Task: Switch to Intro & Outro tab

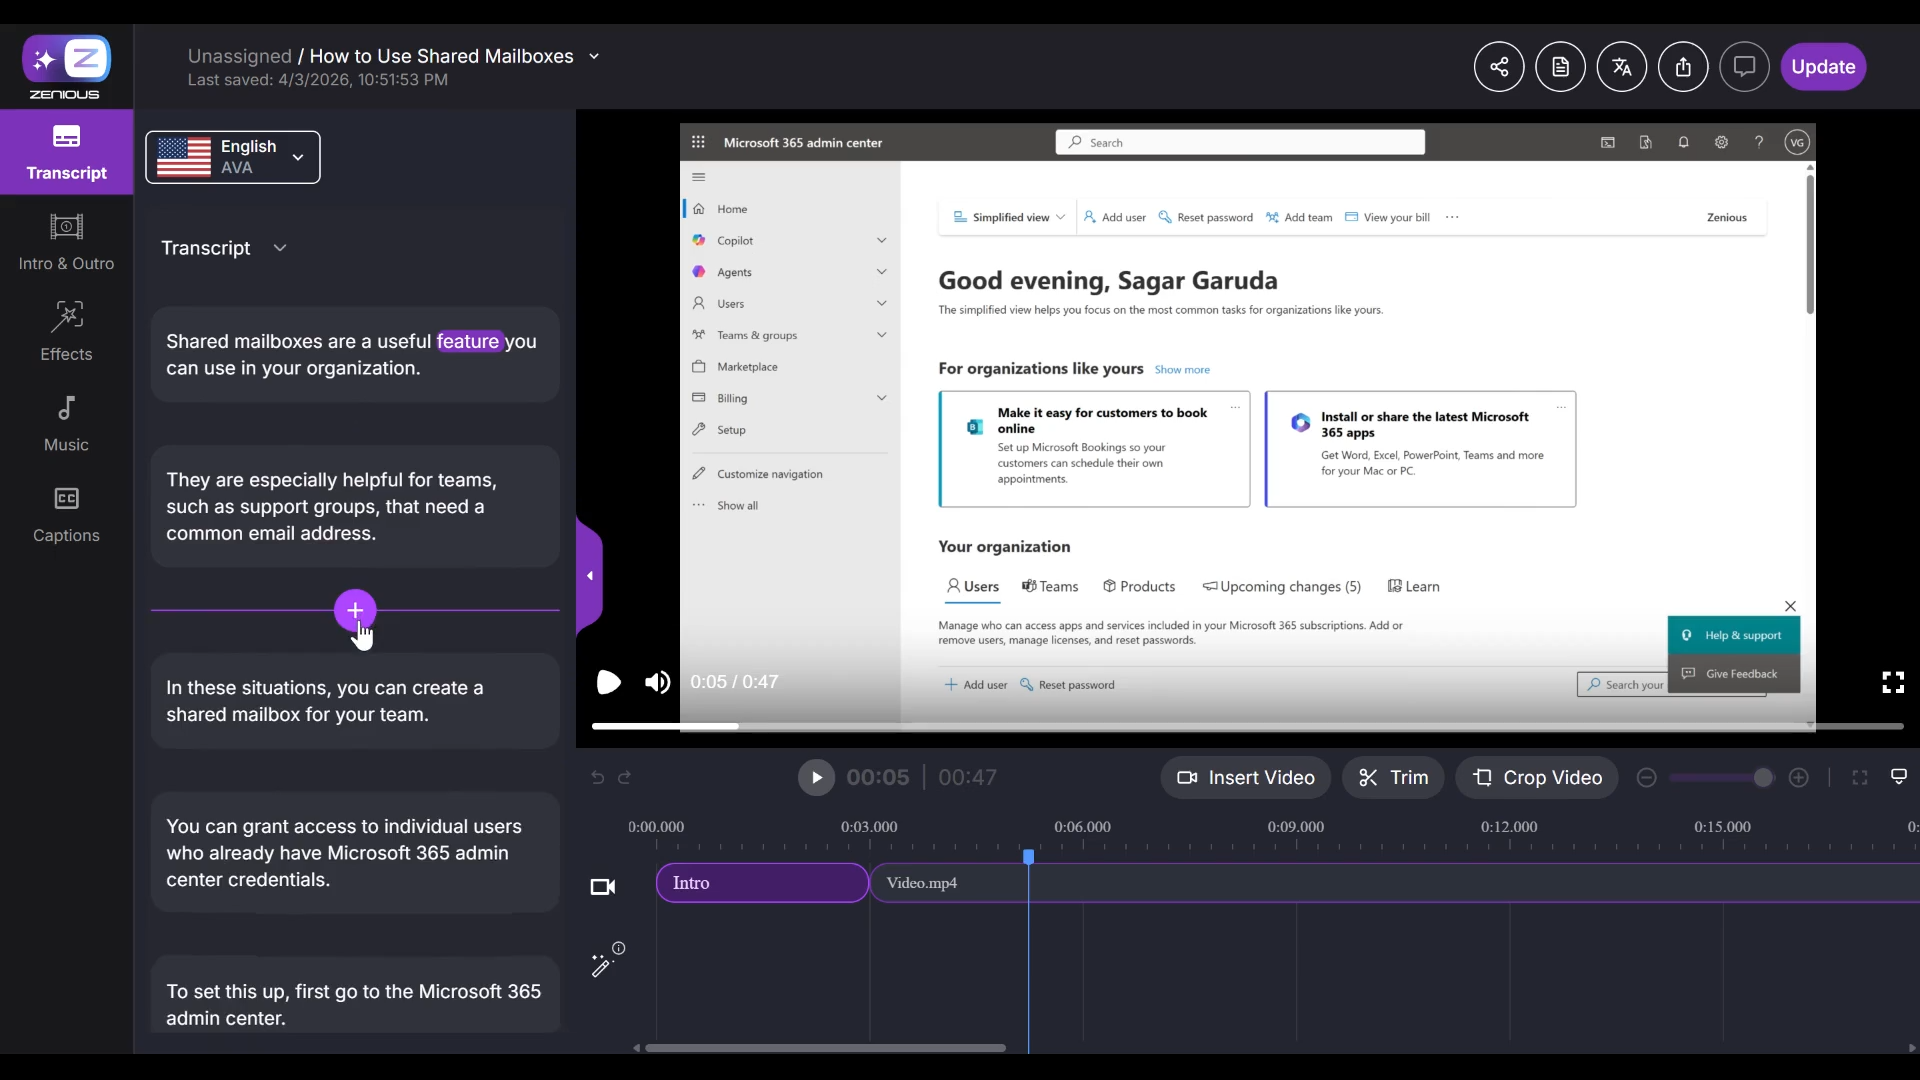Action: coord(66,241)
